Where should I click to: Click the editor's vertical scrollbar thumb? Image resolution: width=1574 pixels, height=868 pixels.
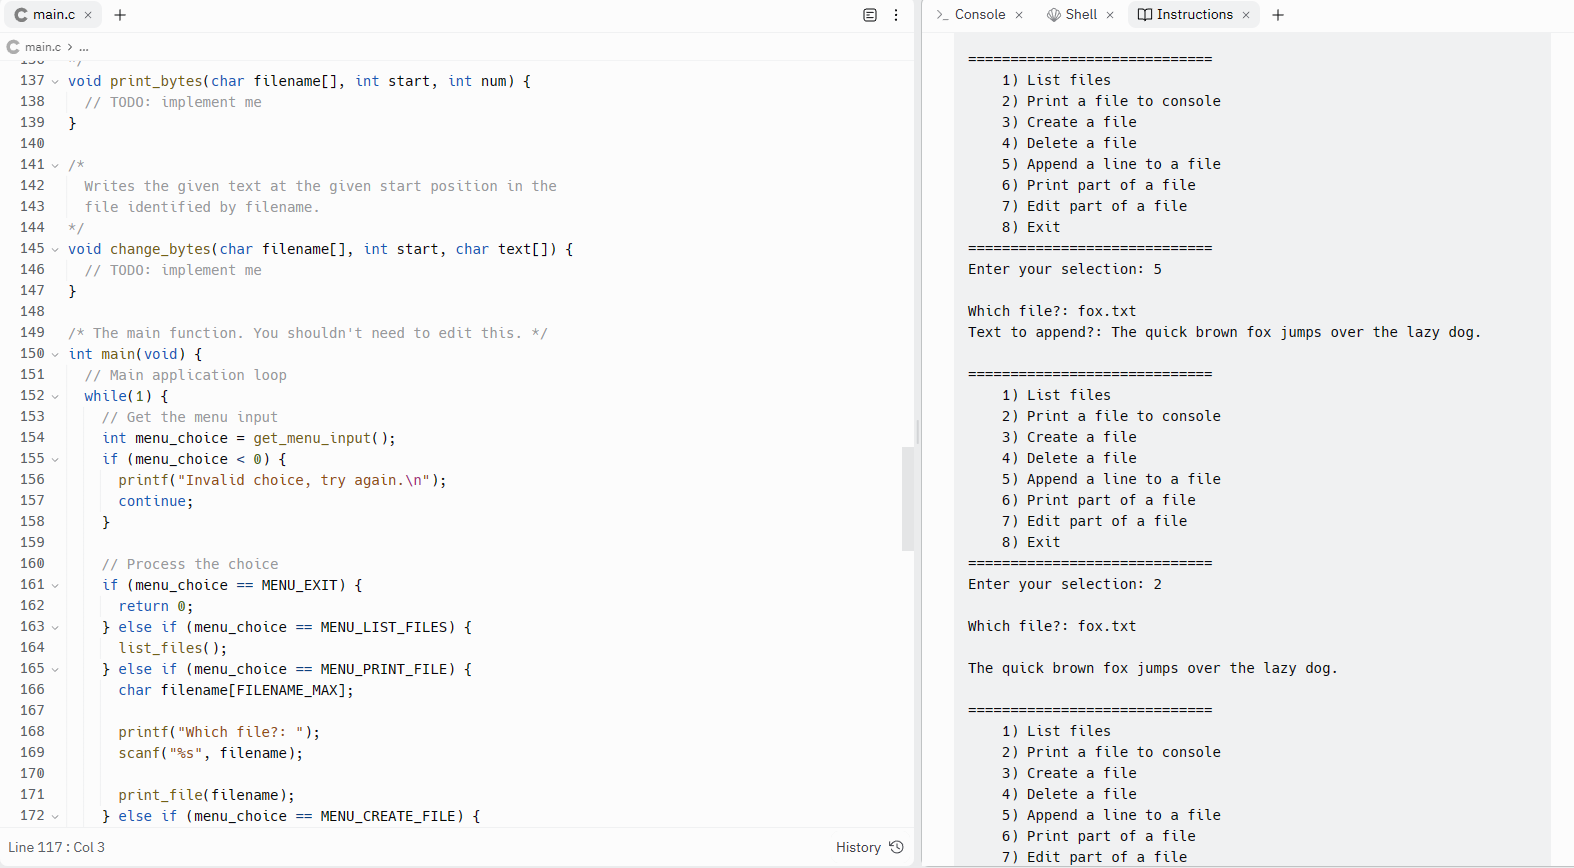pyautogui.click(x=908, y=498)
